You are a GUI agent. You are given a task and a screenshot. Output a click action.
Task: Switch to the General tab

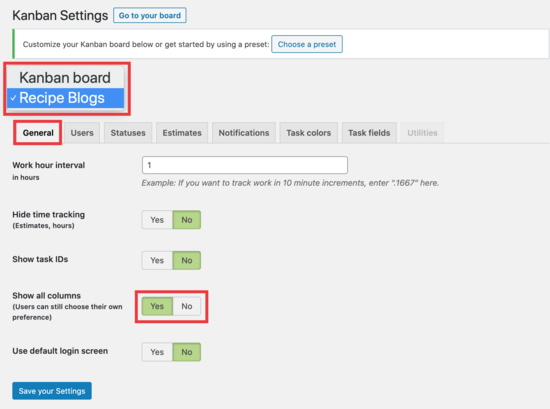[38, 133]
